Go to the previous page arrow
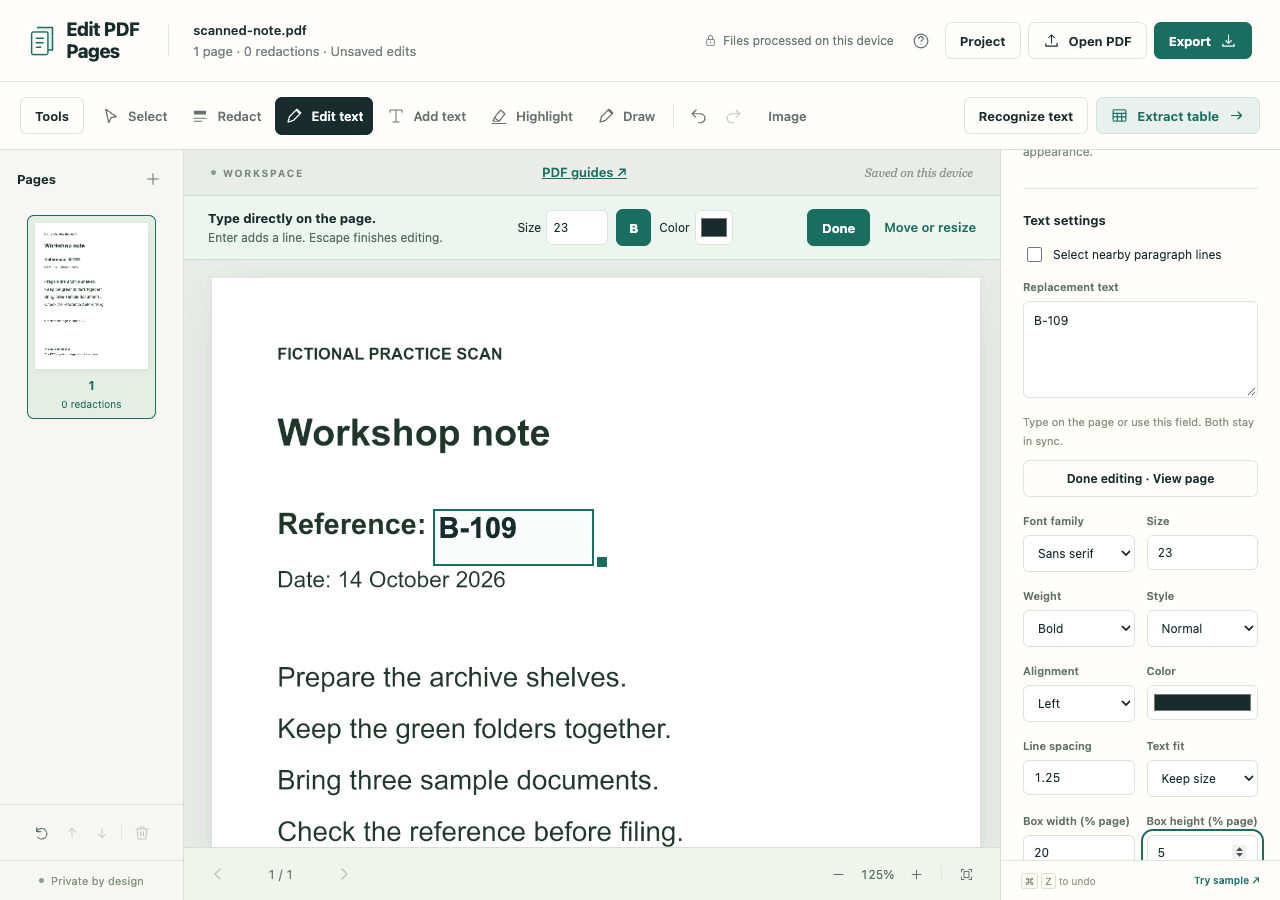This screenshot has width=1280, height=900. (x=218, y=874)
